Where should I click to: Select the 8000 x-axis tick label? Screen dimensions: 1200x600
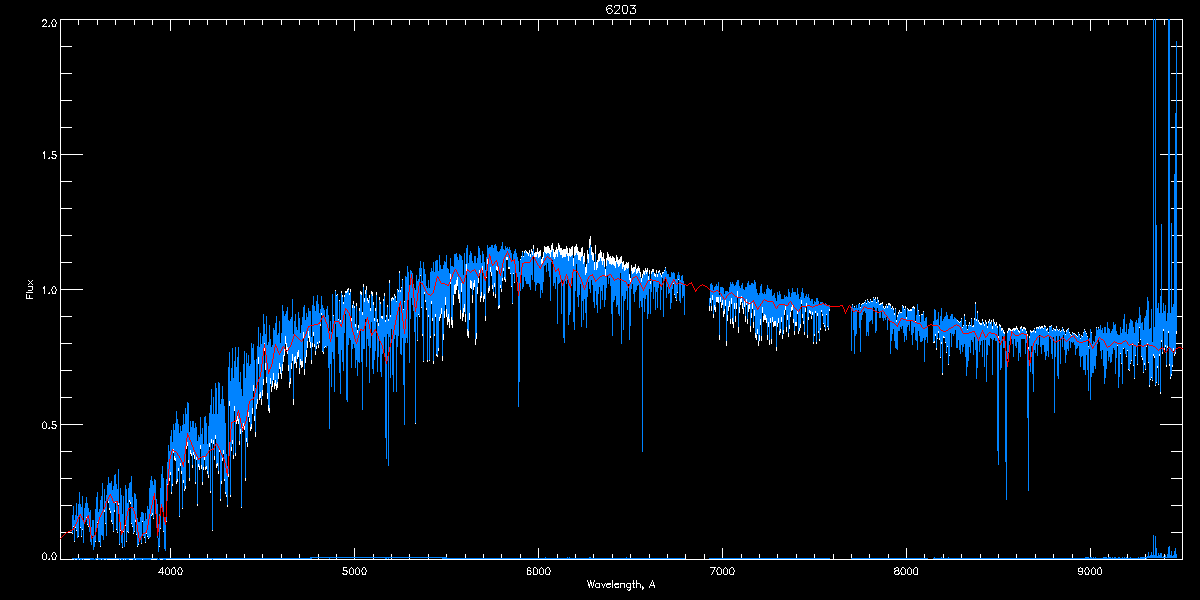click(906, 571)
